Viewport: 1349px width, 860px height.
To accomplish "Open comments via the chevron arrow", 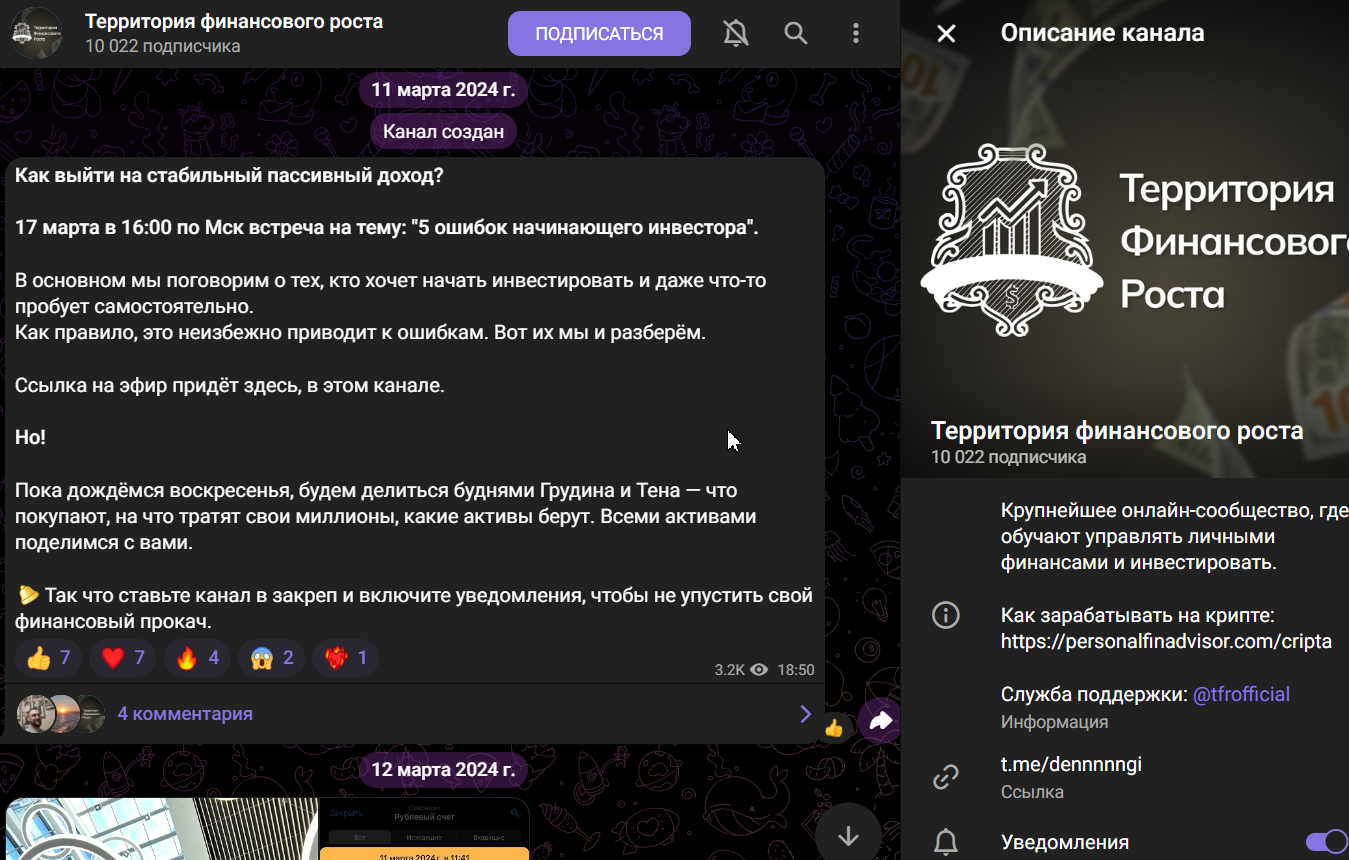I will coord(805,713).
